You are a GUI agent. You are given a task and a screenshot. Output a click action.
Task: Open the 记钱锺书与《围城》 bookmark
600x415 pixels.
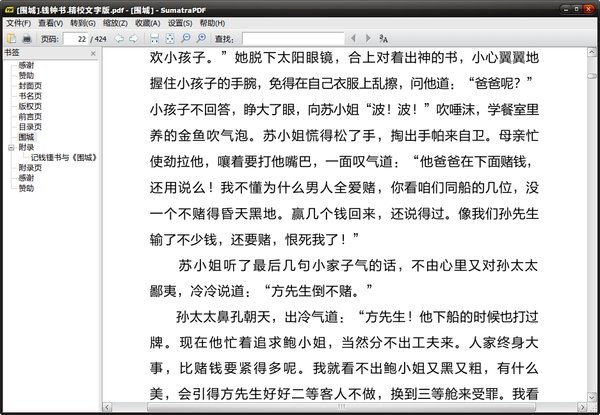click(64, 158)
